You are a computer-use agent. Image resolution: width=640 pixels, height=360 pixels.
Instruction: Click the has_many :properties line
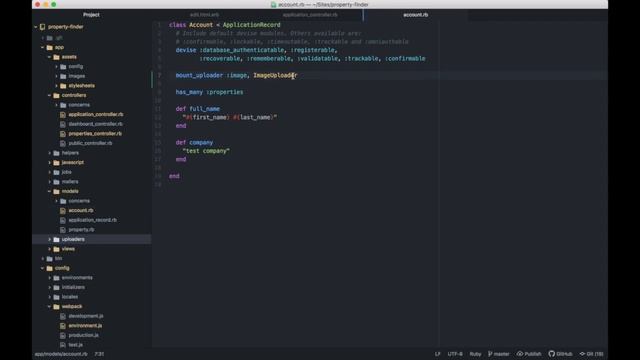[x=209, y=92]
